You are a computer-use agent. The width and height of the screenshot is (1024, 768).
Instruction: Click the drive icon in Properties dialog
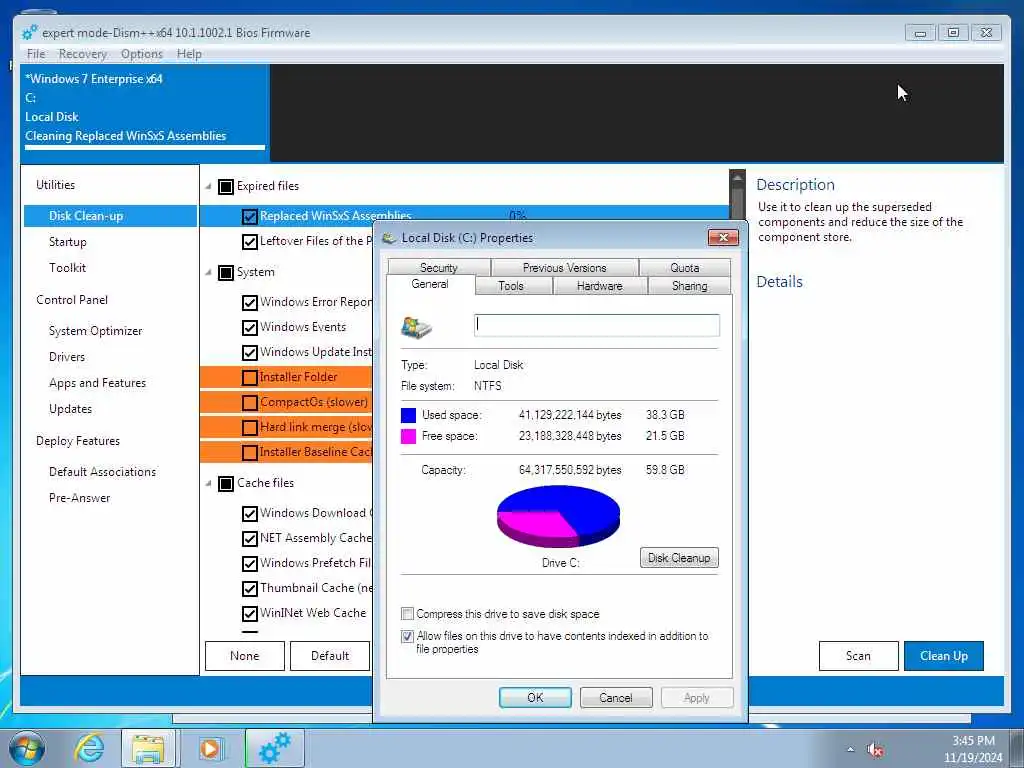tap(417, 326)
